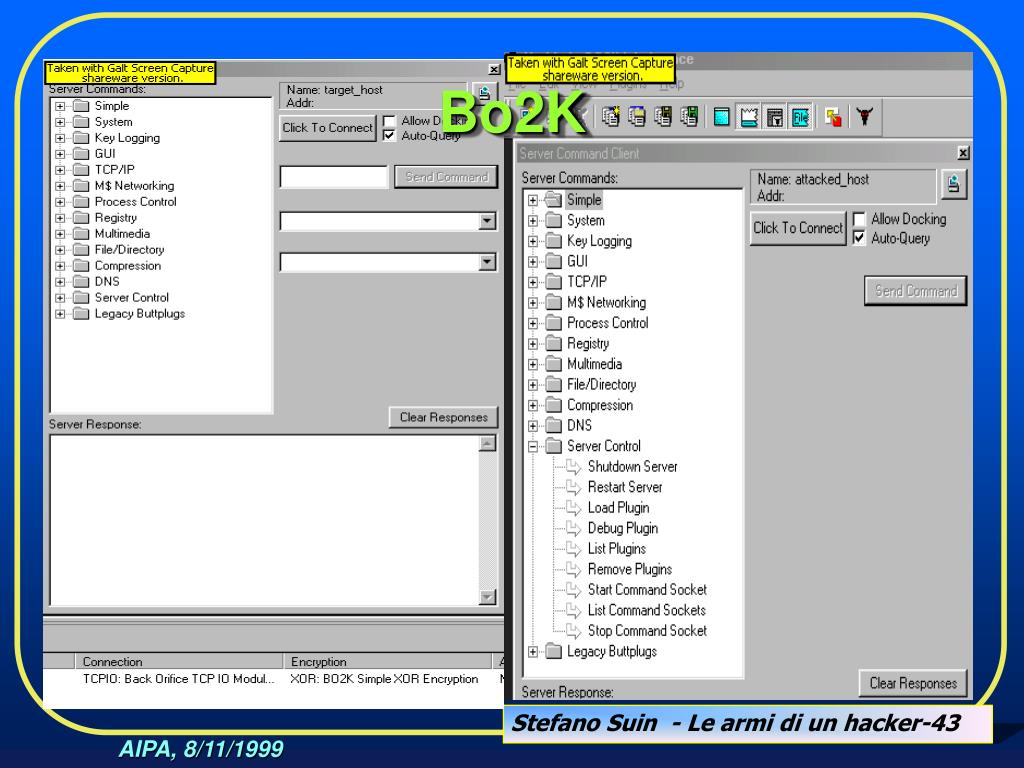The image size is (1024, 768).
Task: Click the Load Plugin command arrow icon
Action: (573, 508)
